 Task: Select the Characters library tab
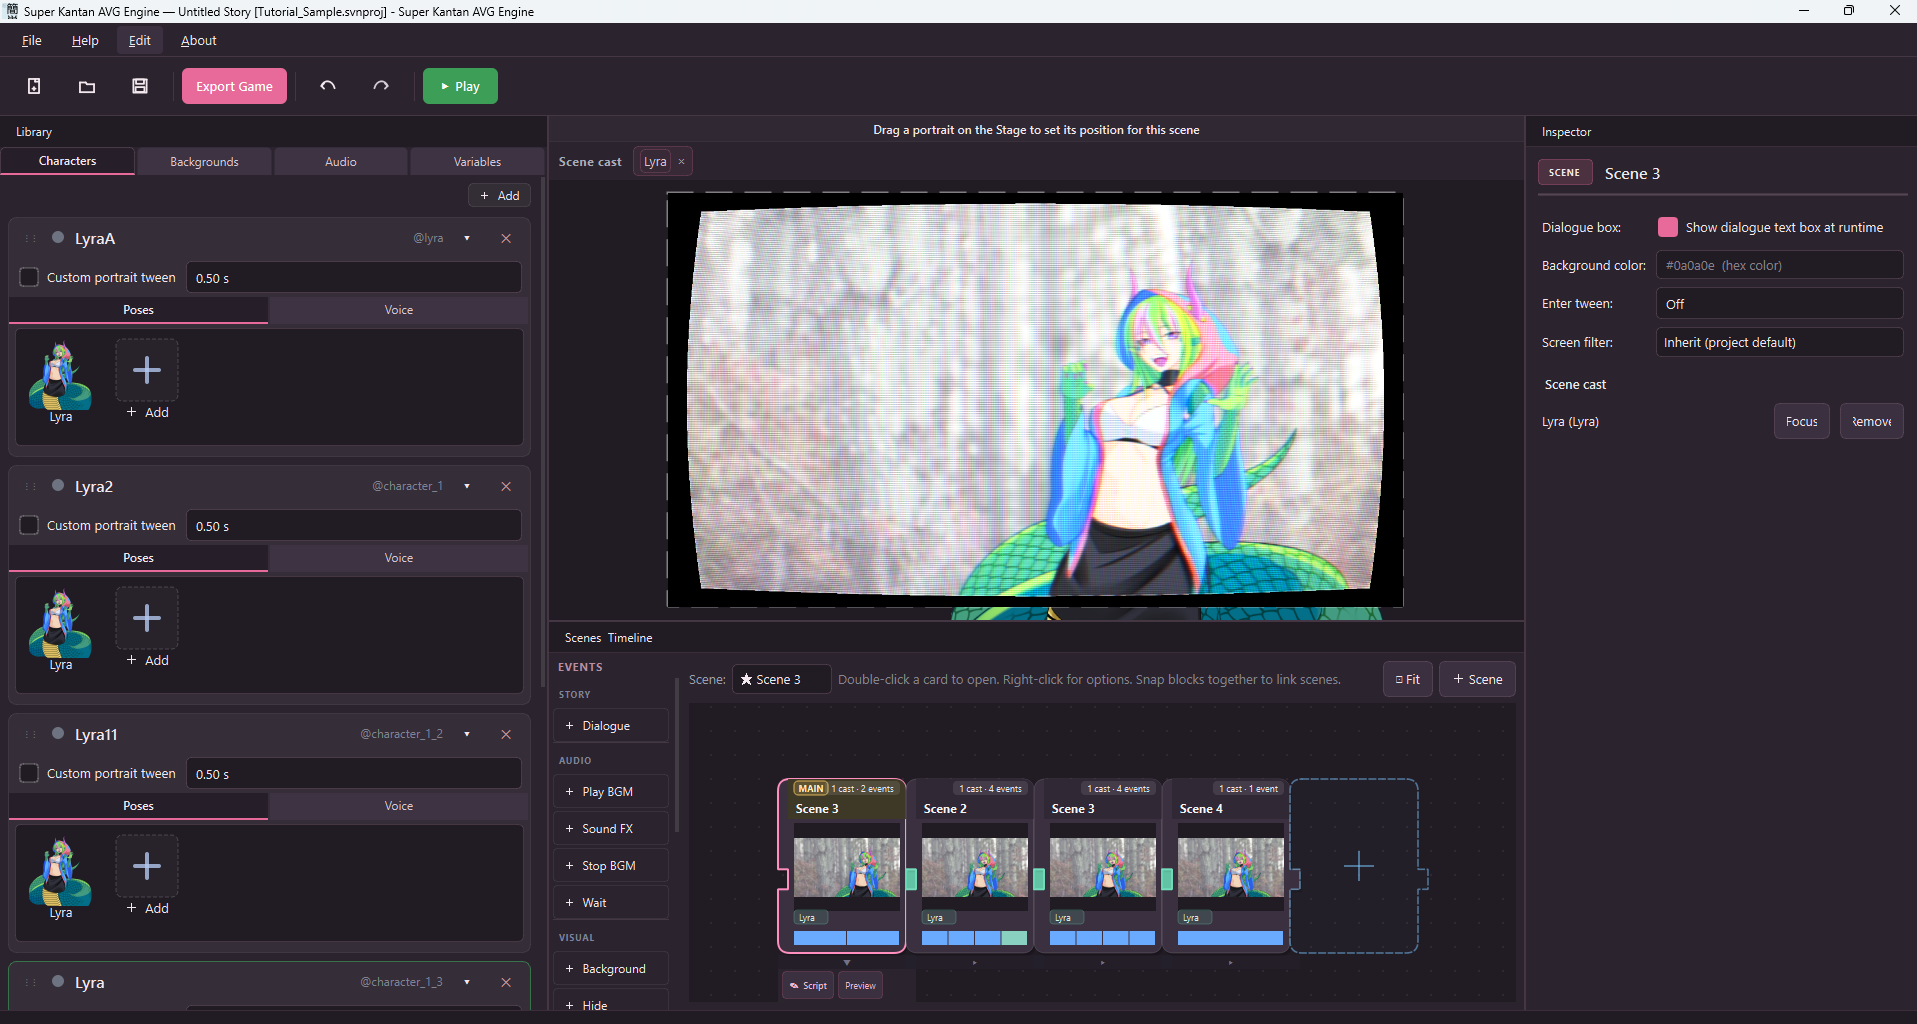coord(68,161)
